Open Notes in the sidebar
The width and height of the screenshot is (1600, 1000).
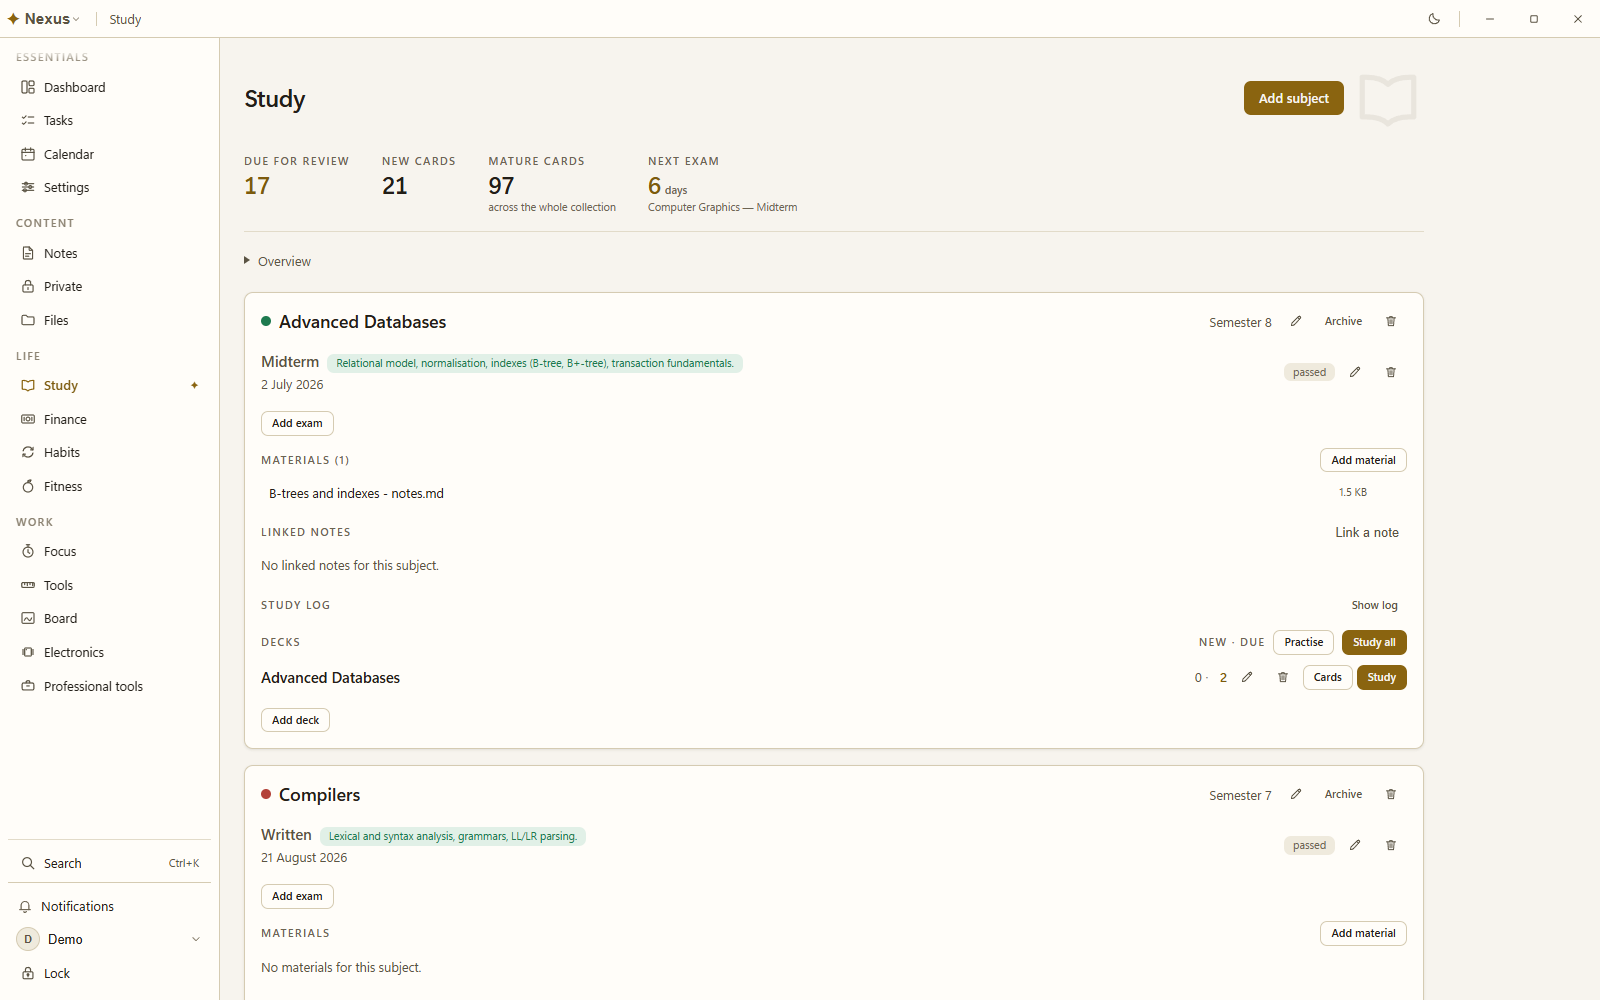[x=109, y=253]
